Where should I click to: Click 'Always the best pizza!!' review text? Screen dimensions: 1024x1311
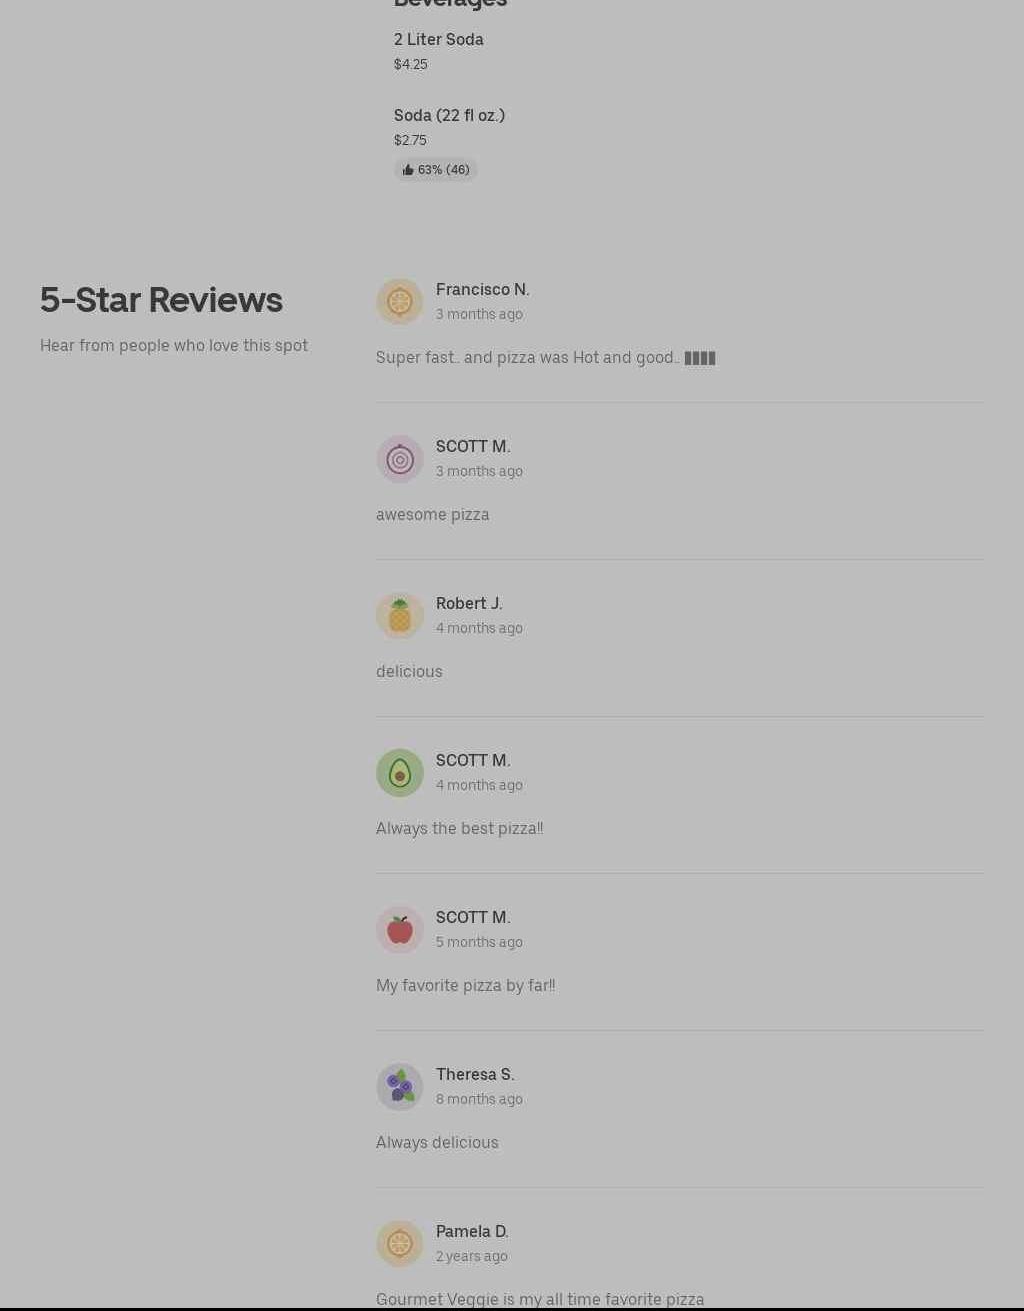[x=460, y=828]
